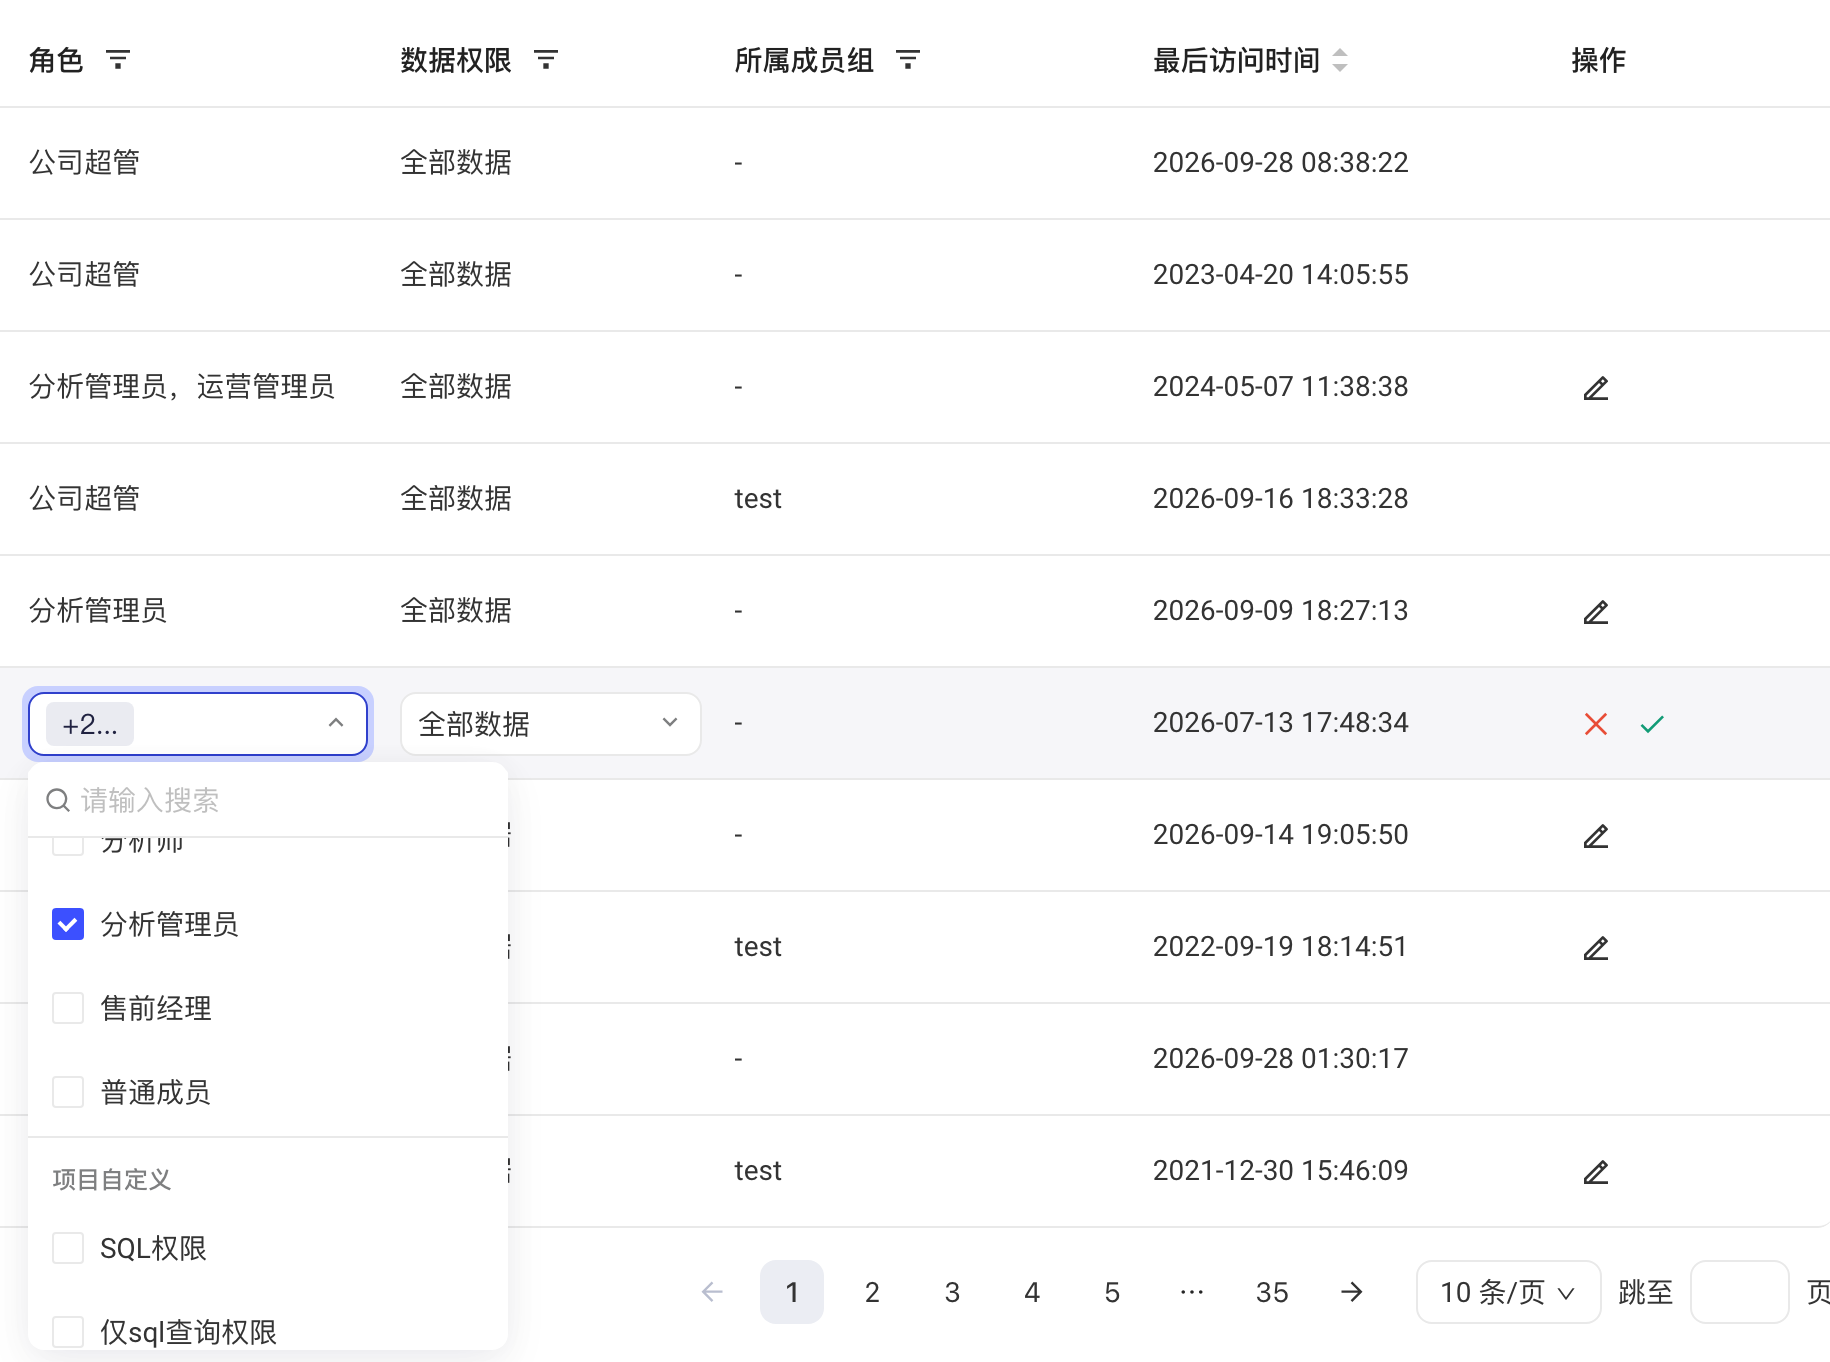Go to the previous page arrow
Screen dimensions: 1830x1362
tap(712, 1292)
